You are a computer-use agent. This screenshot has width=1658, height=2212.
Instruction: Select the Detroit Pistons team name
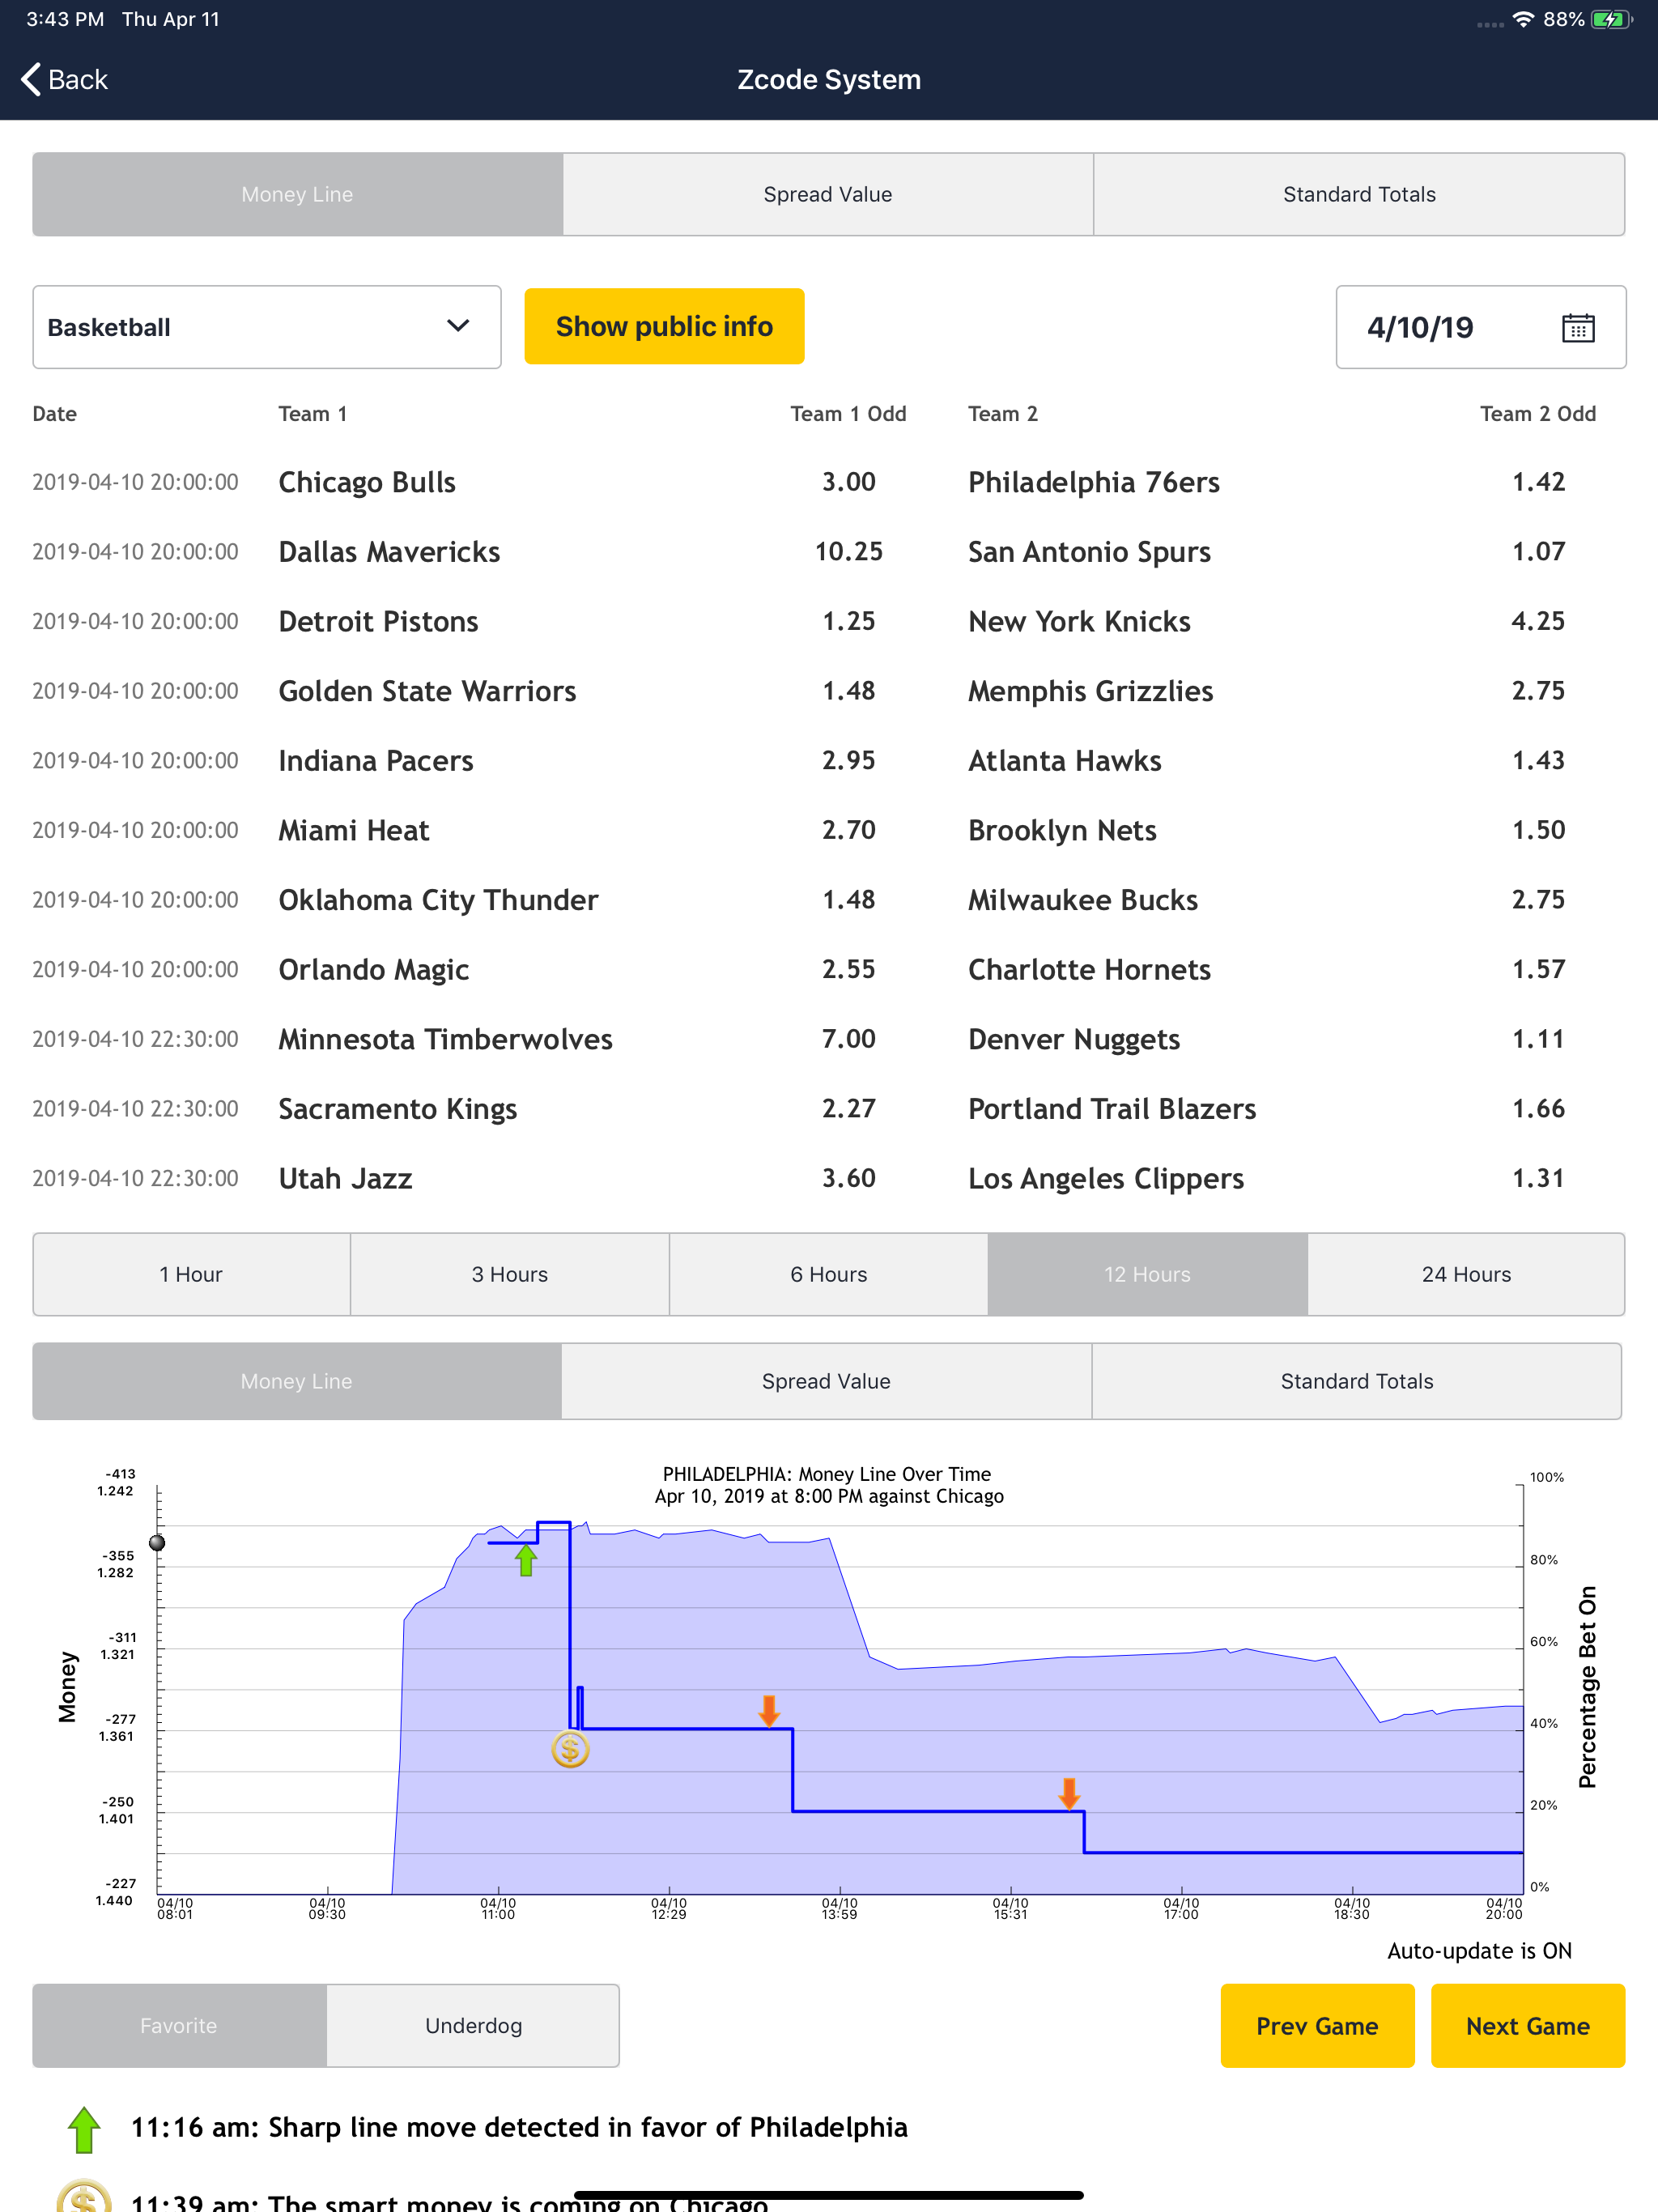[x=378, y=621]
